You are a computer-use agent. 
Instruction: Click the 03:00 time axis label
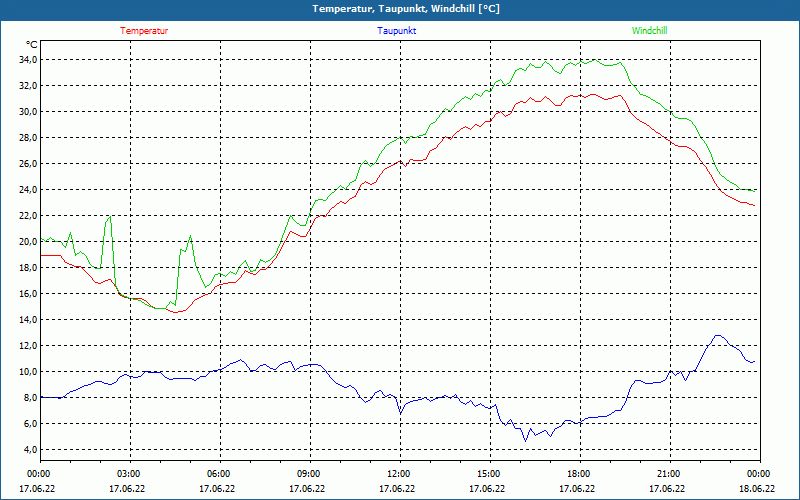point(130,474)
